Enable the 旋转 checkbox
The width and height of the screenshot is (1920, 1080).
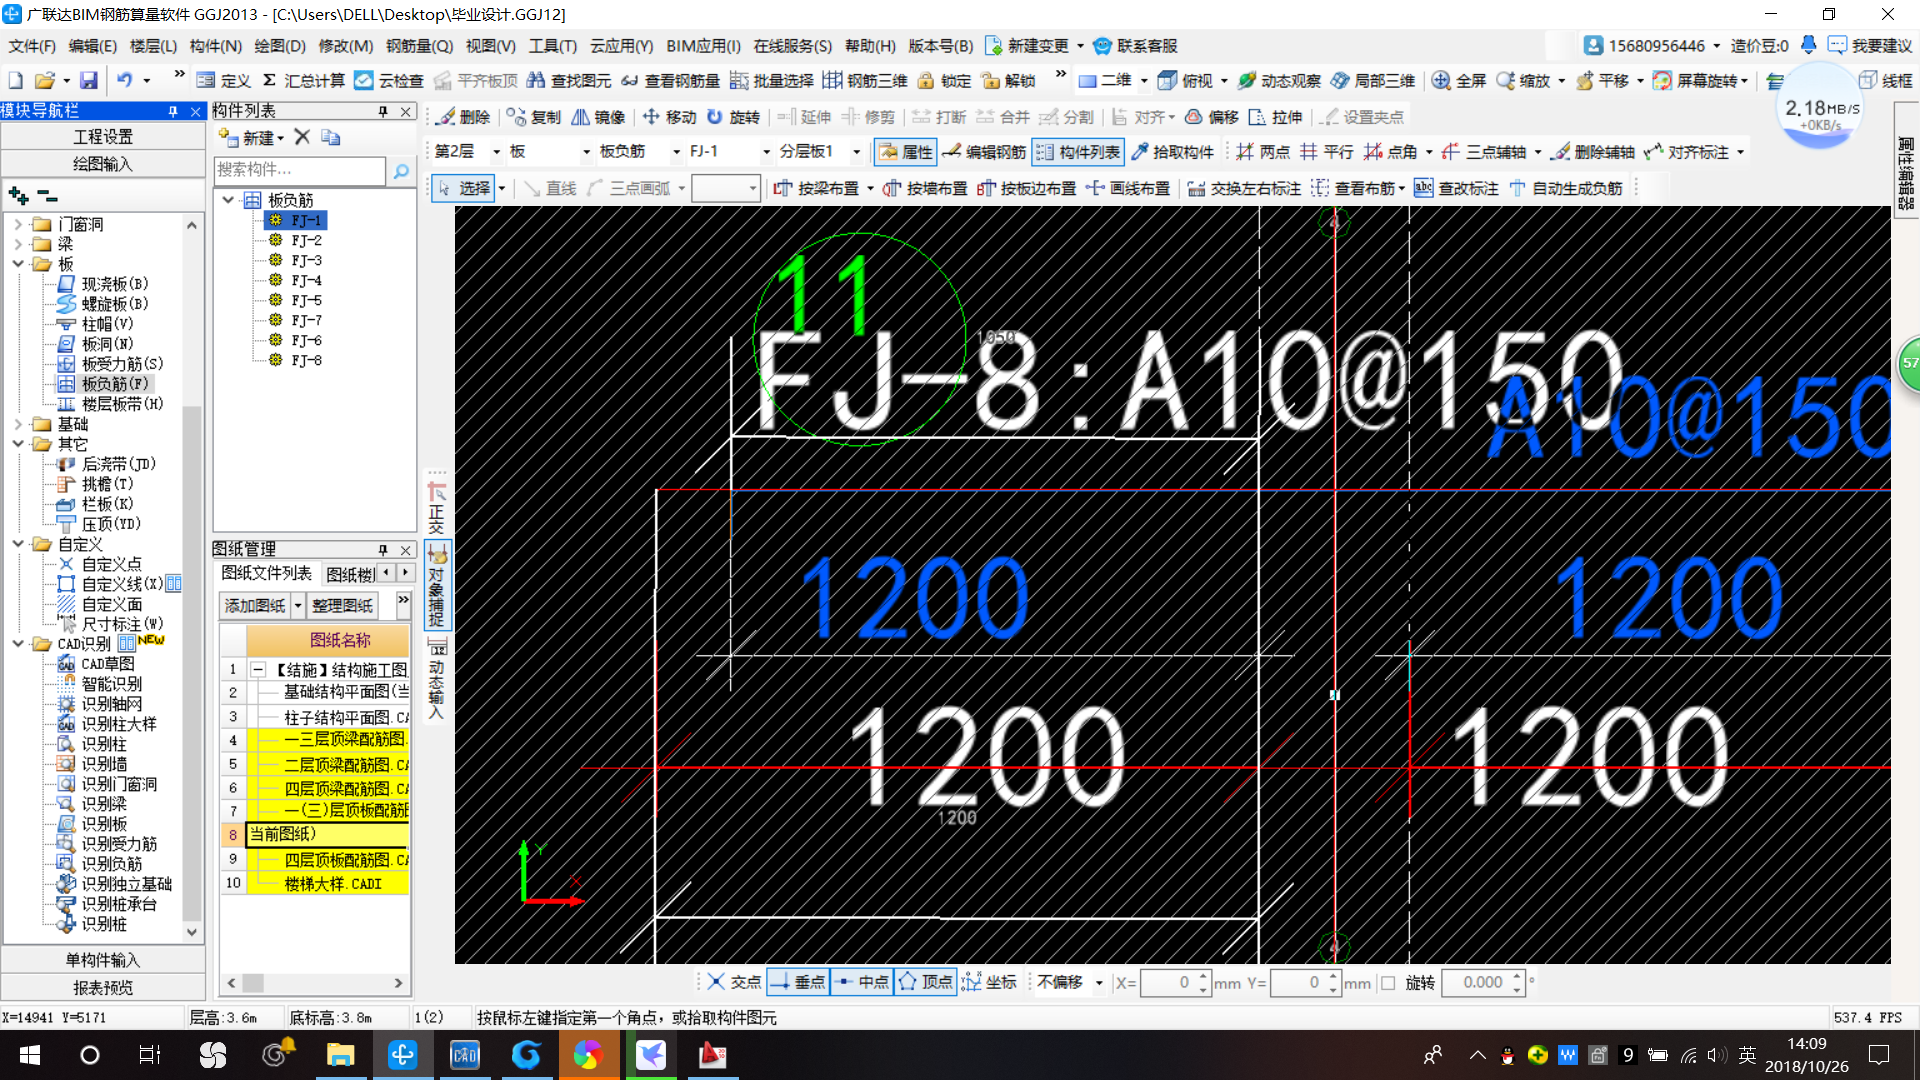pyautogui.click(x=1388, y=983)
